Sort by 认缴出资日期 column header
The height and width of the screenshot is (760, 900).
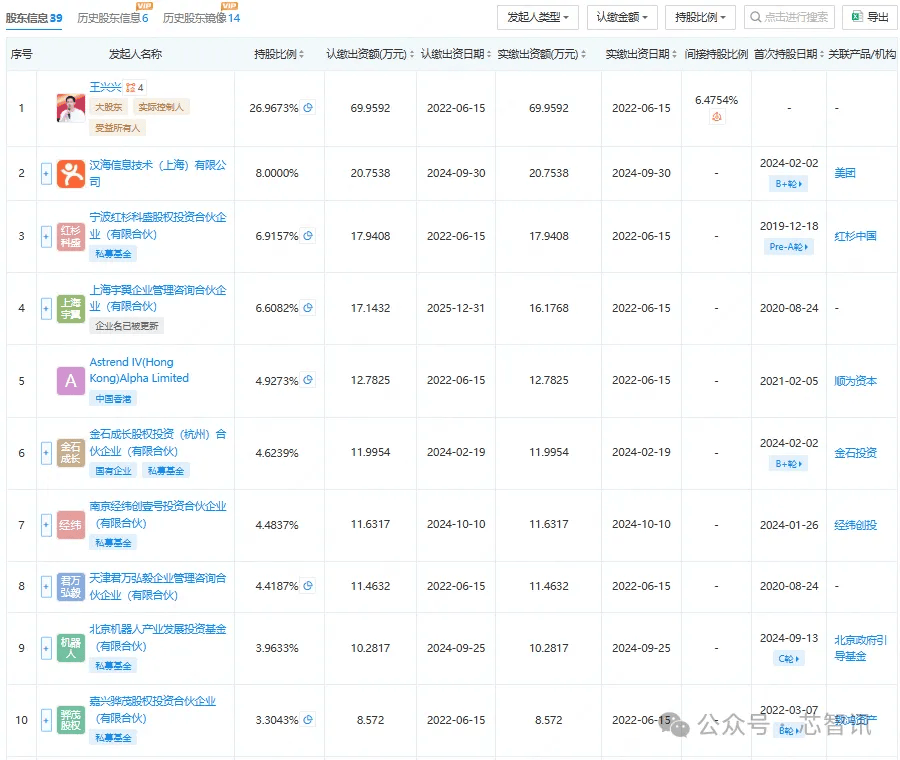coord(456,54)
